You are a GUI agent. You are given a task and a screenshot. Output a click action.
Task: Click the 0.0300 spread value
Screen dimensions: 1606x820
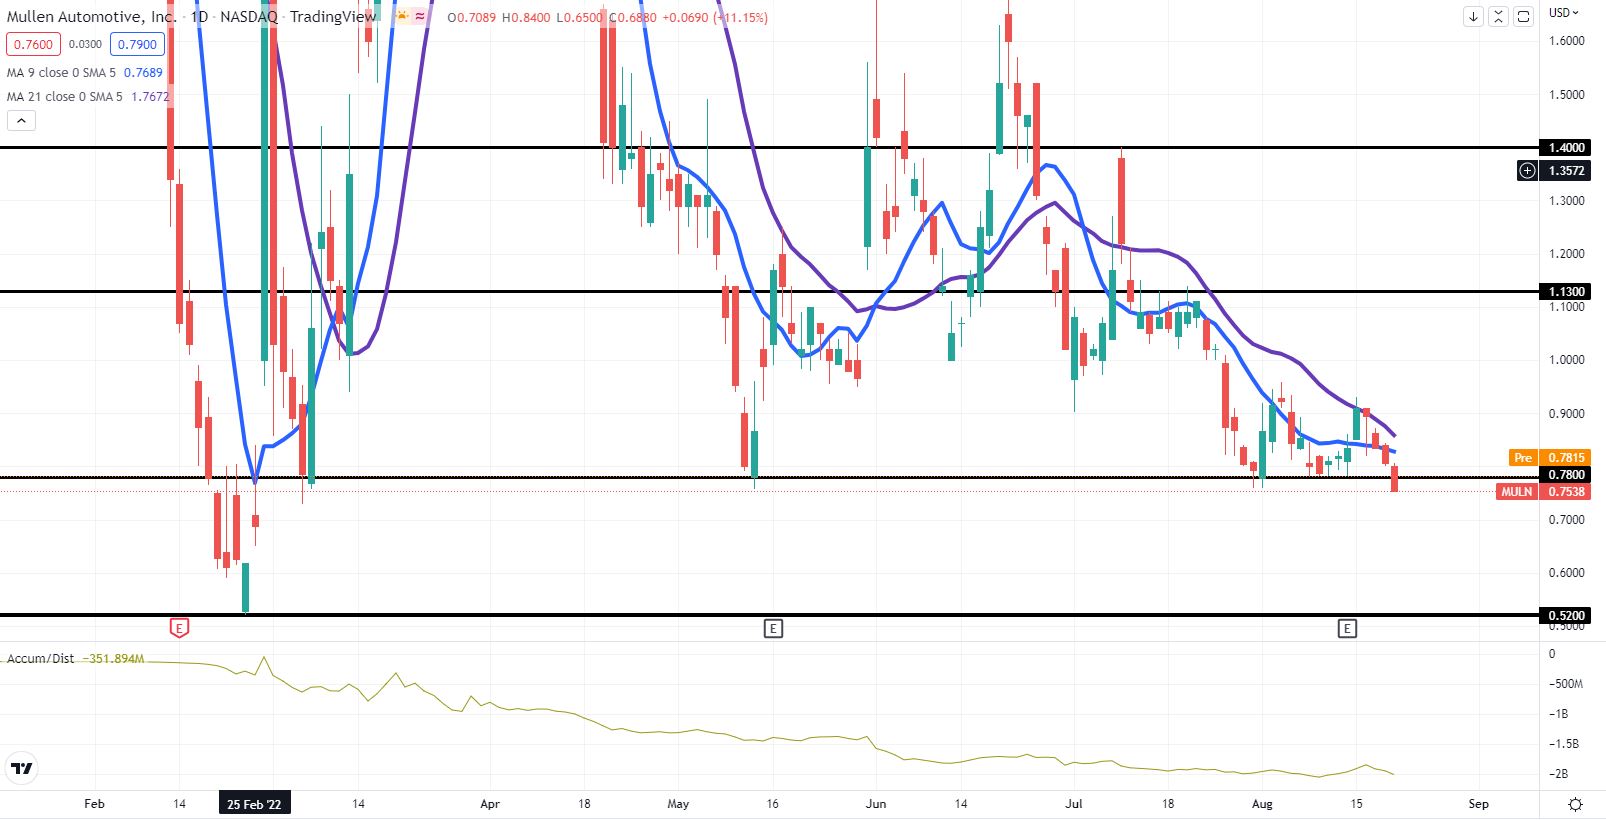(x=85, y=44)
